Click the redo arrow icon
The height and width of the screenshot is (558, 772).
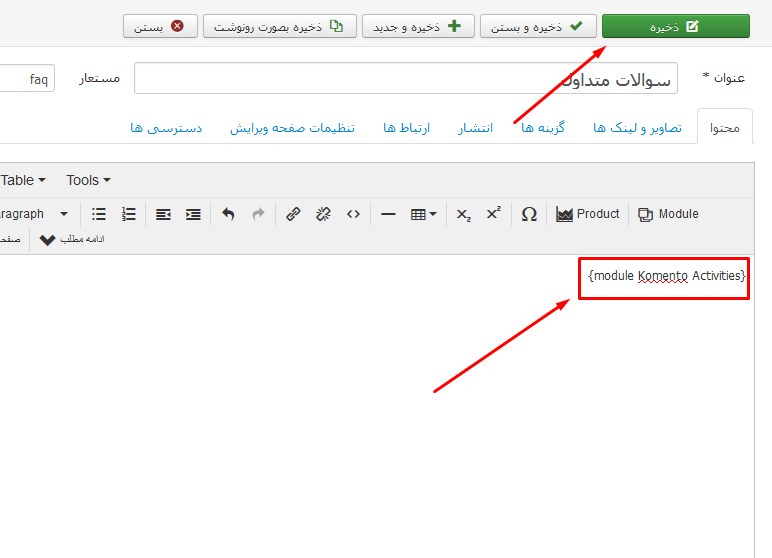[258, 214]
